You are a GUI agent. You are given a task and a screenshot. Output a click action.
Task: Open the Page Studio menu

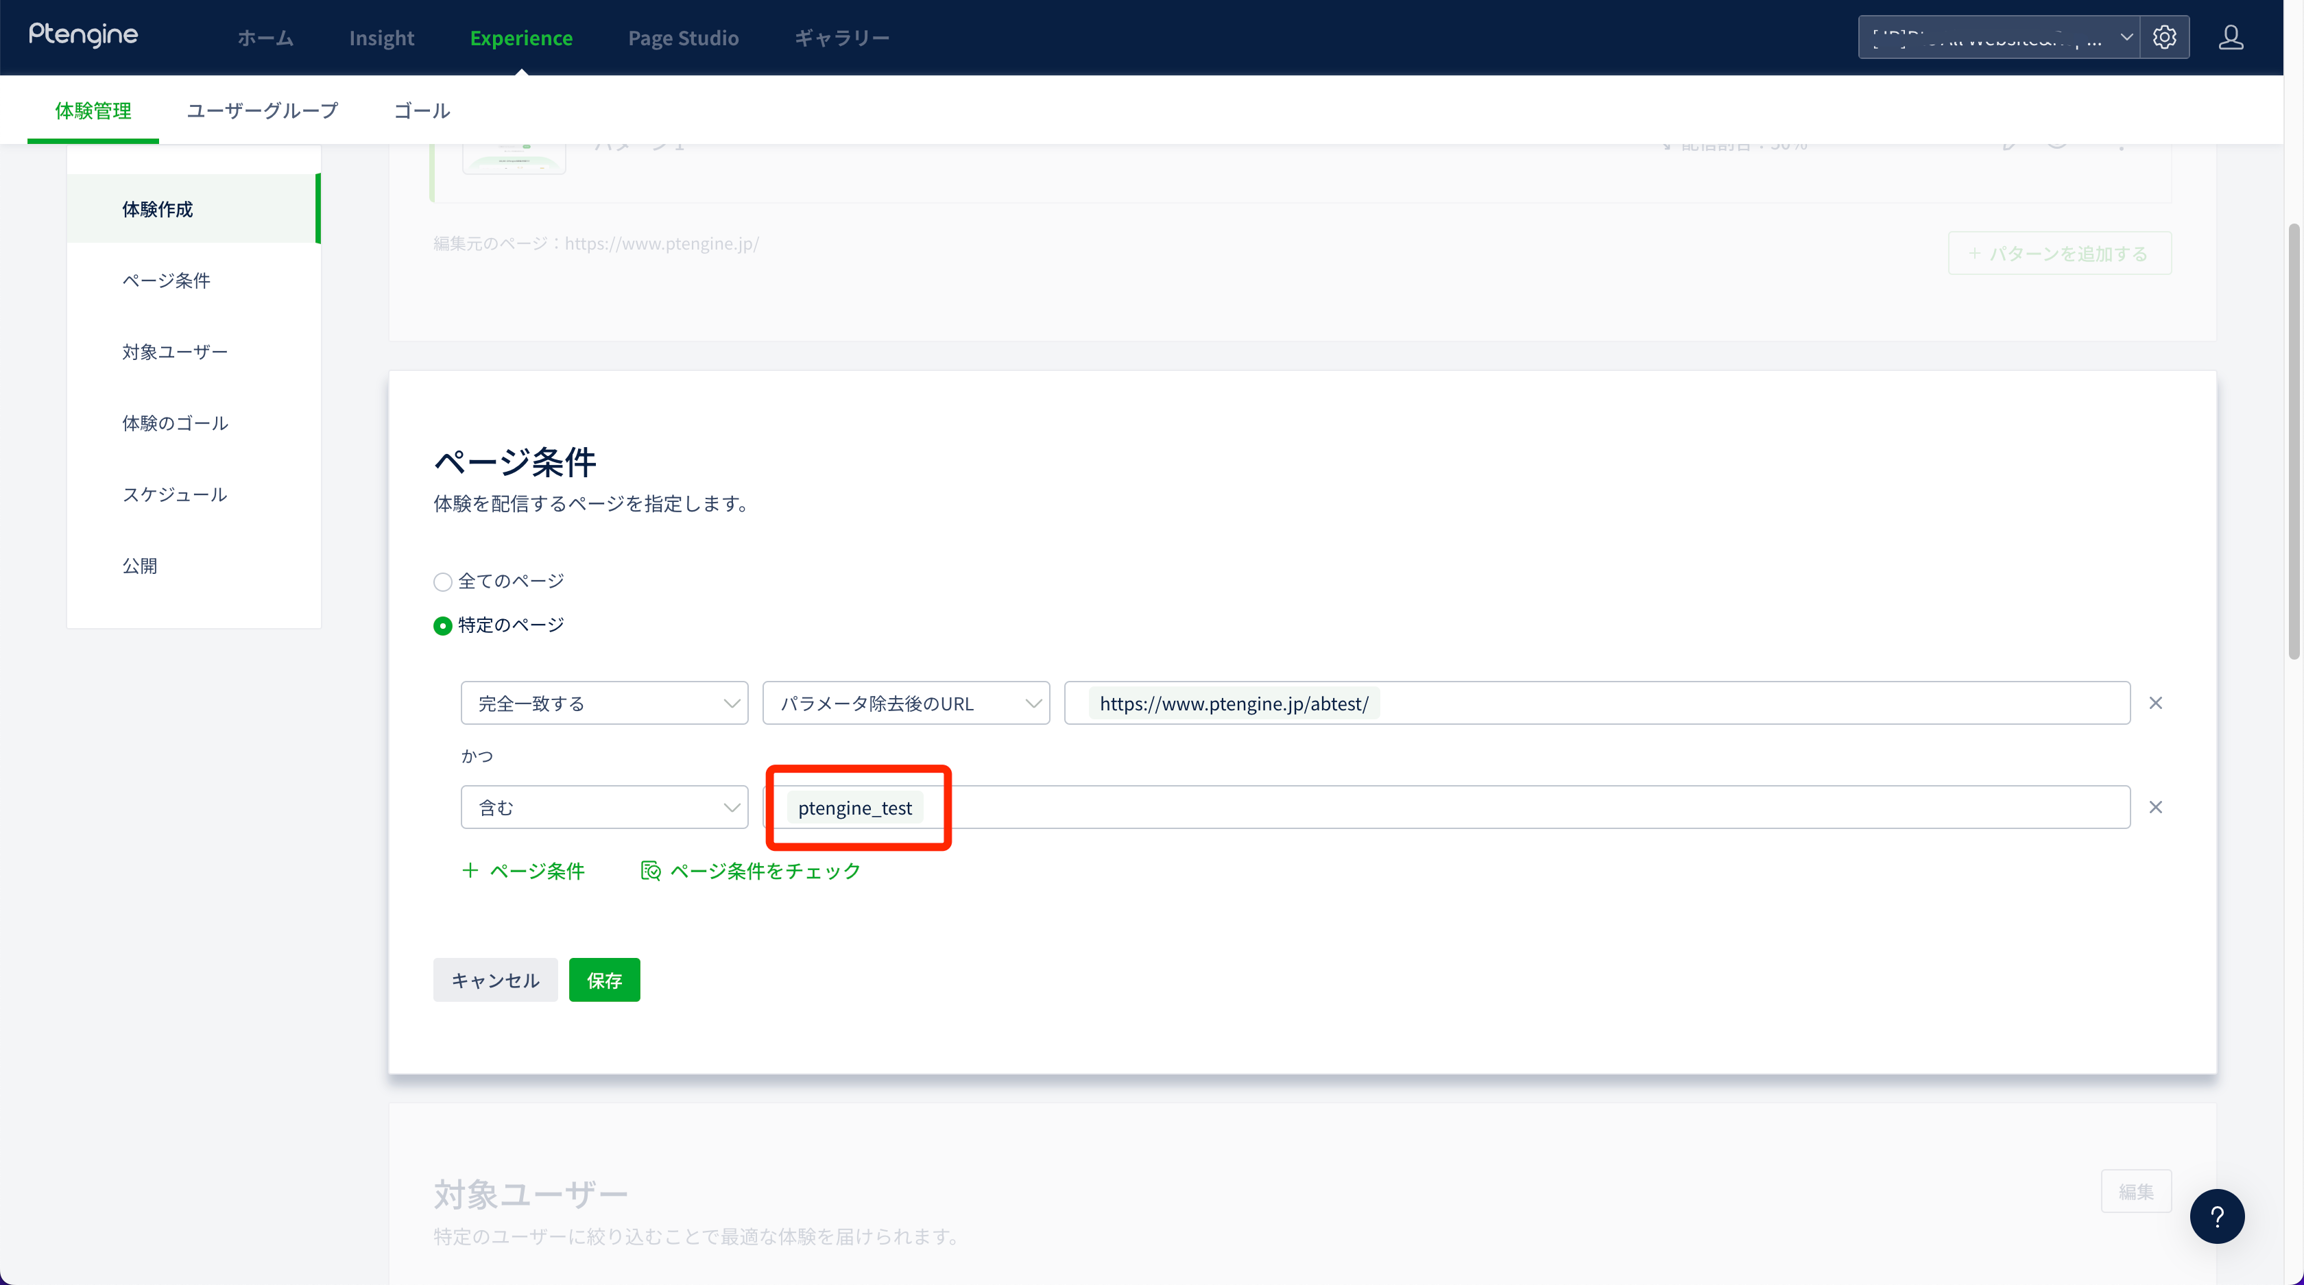pos(683,38)
